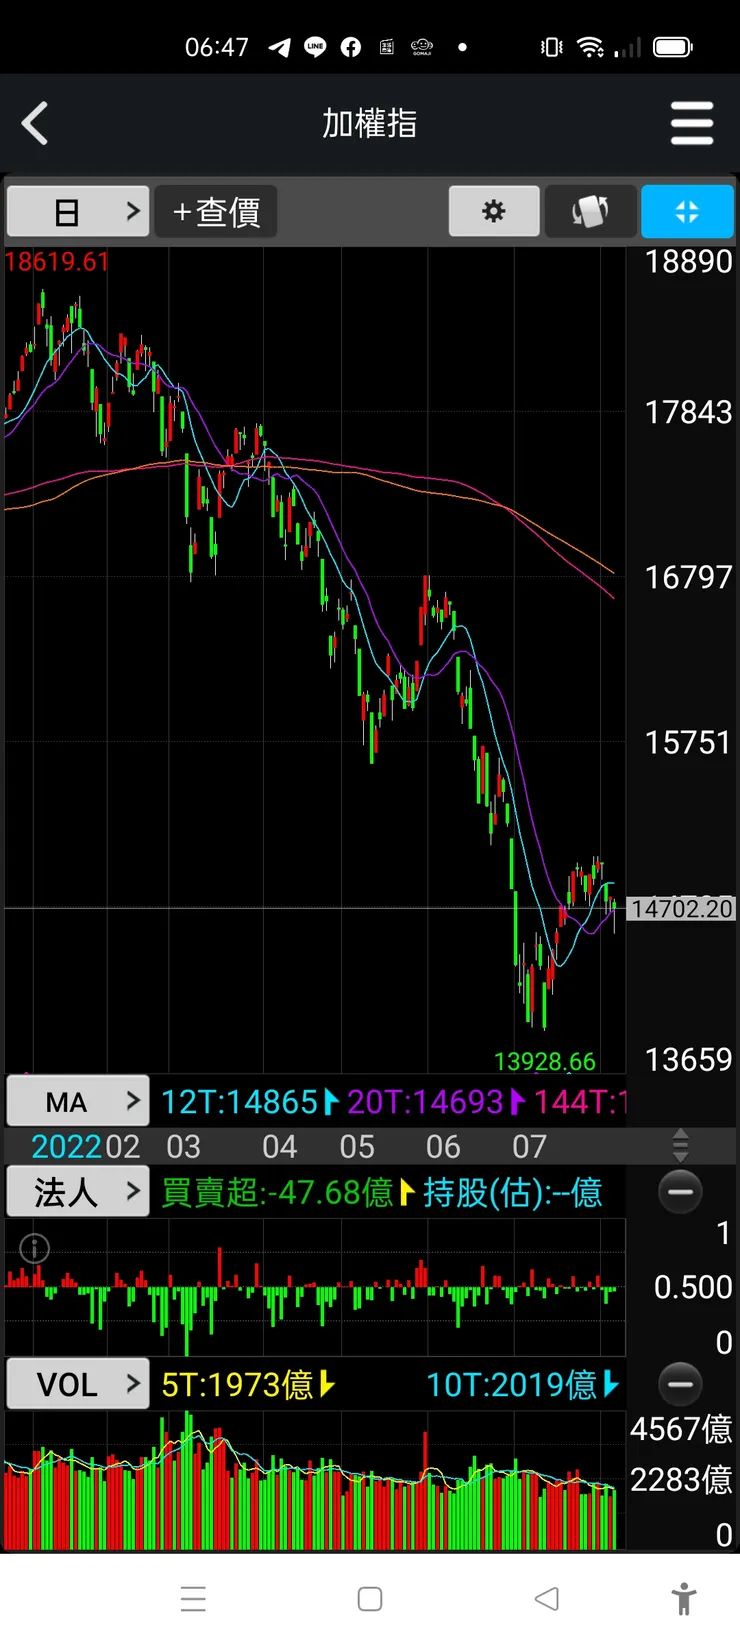Viewport: 740px width, 1644px height.
Task: Tap the high label 18619.61
Action: [x=57, y=262]
